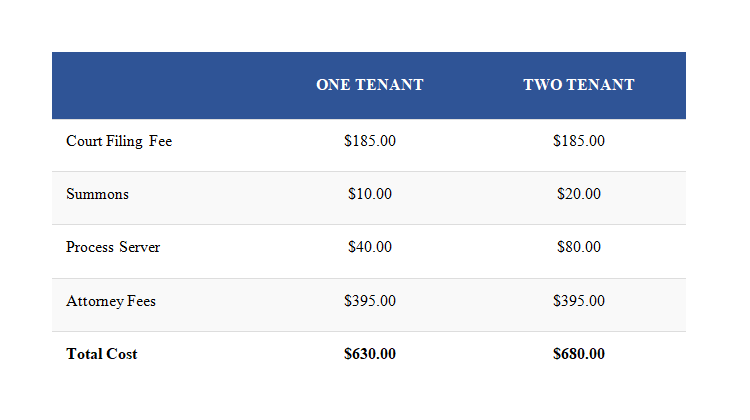Click the blue table header bar

pyautogui.click(x=369, y=85)
